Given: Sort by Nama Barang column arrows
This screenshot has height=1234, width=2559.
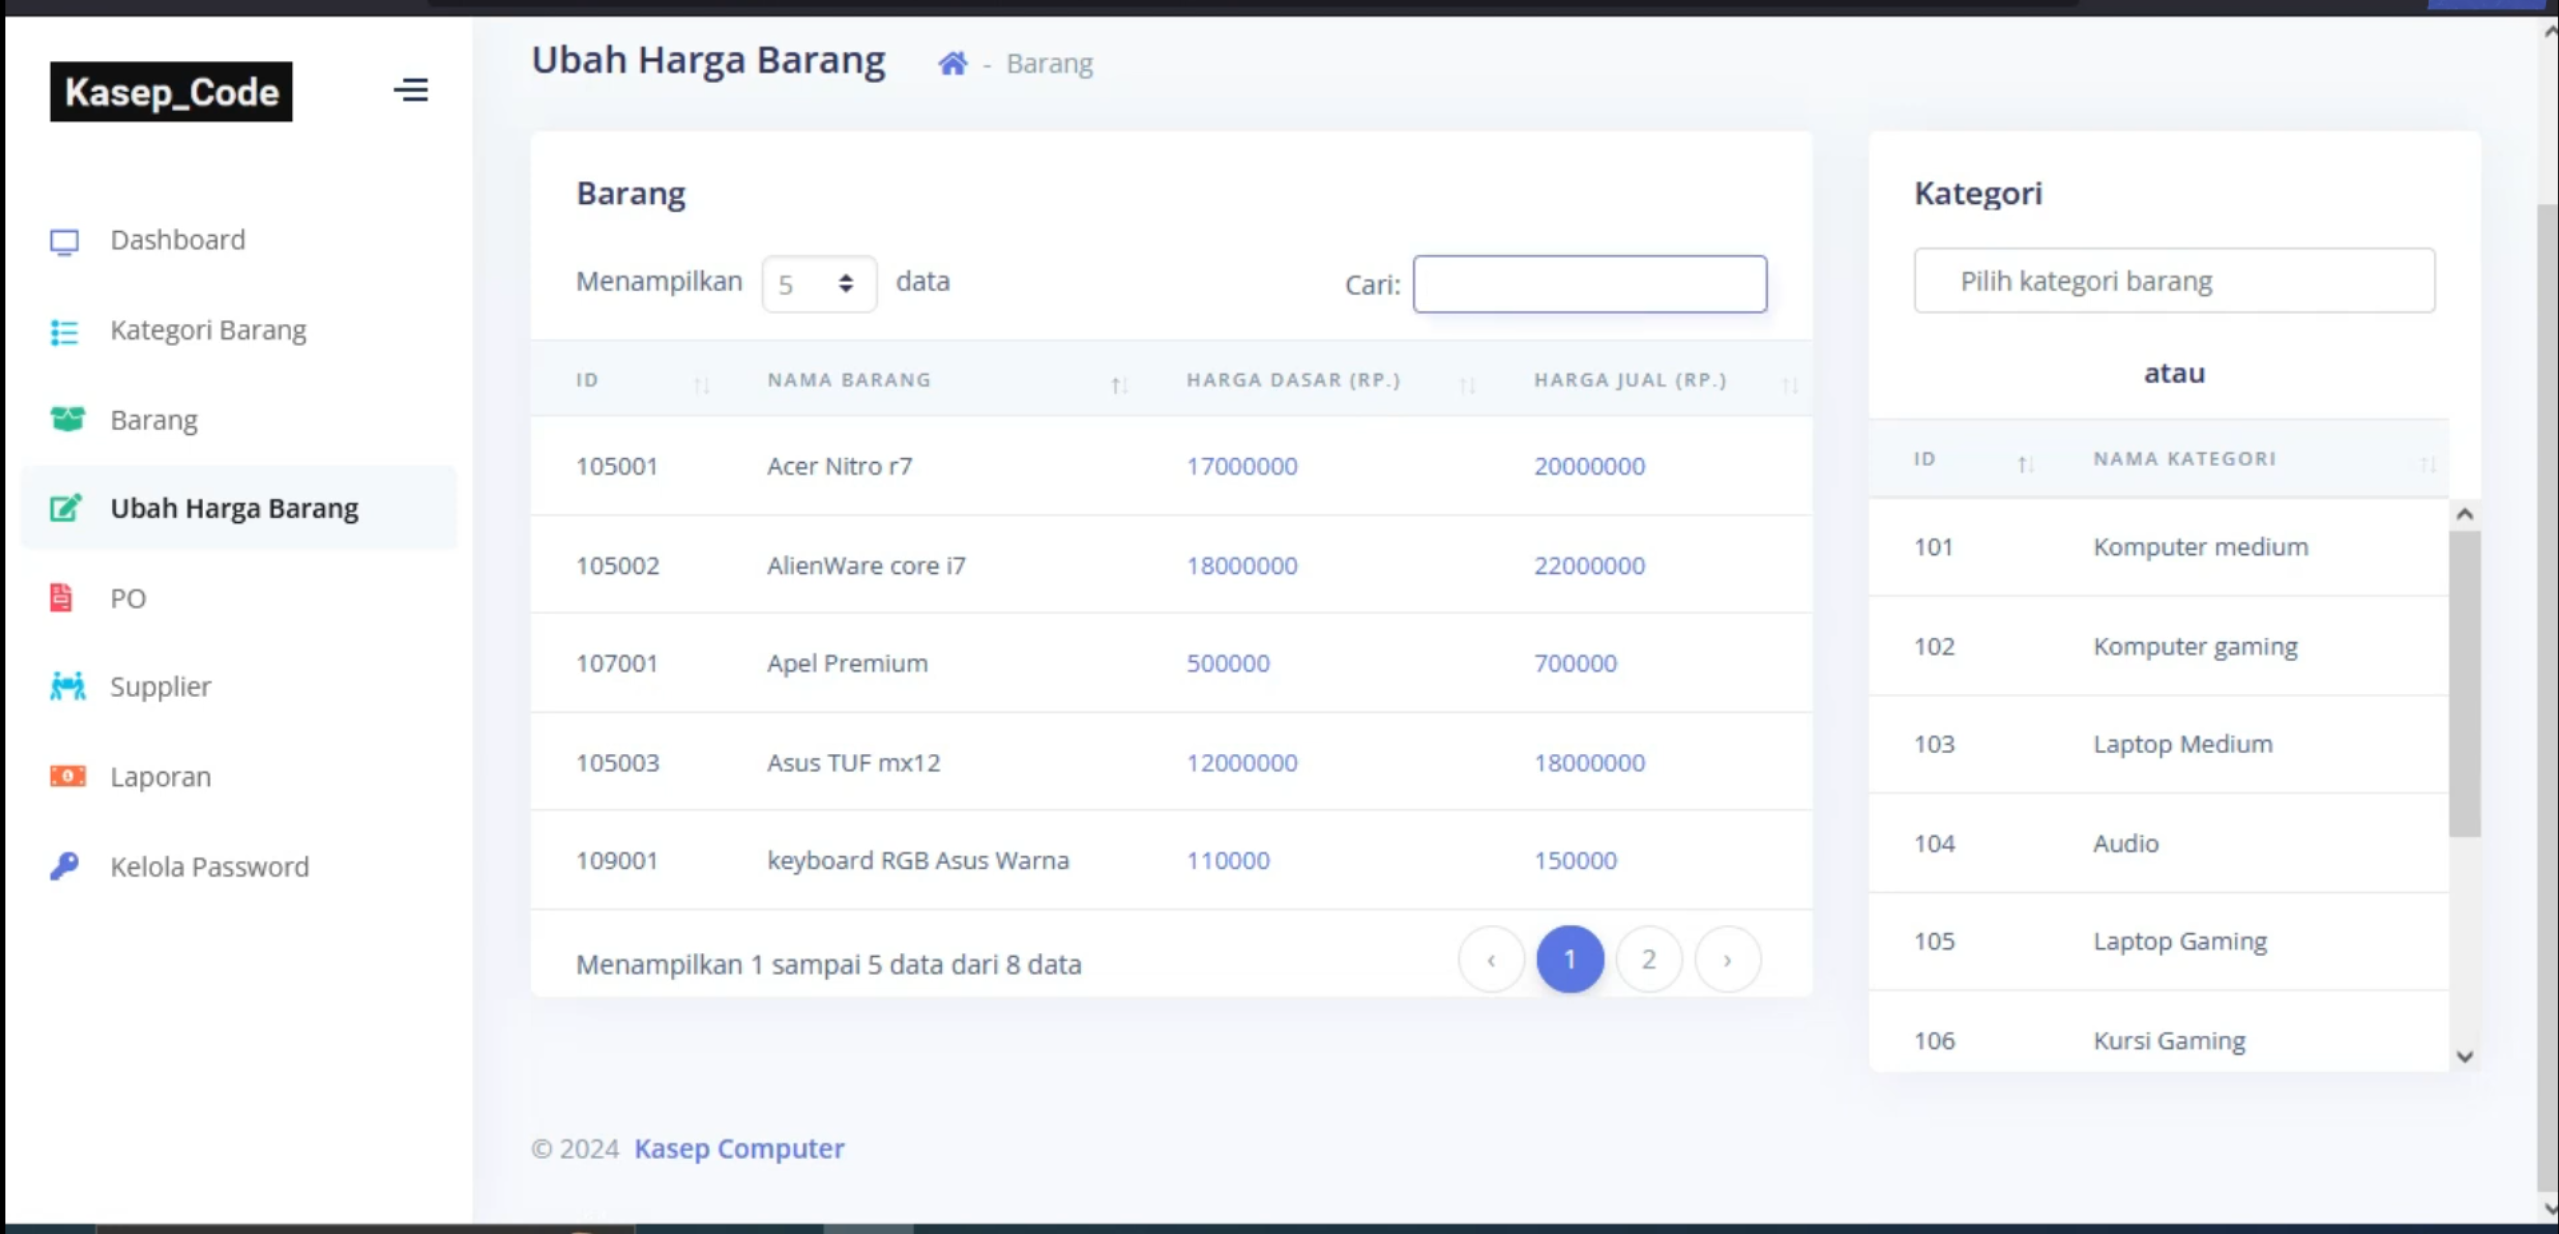Looking at the screenshot, I should pos(1119,383).
